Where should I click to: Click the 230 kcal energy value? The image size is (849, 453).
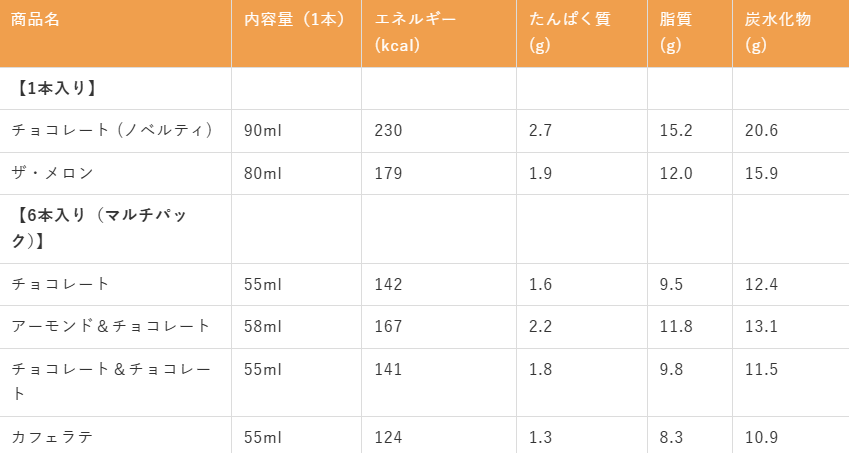(x=388, y=130)
